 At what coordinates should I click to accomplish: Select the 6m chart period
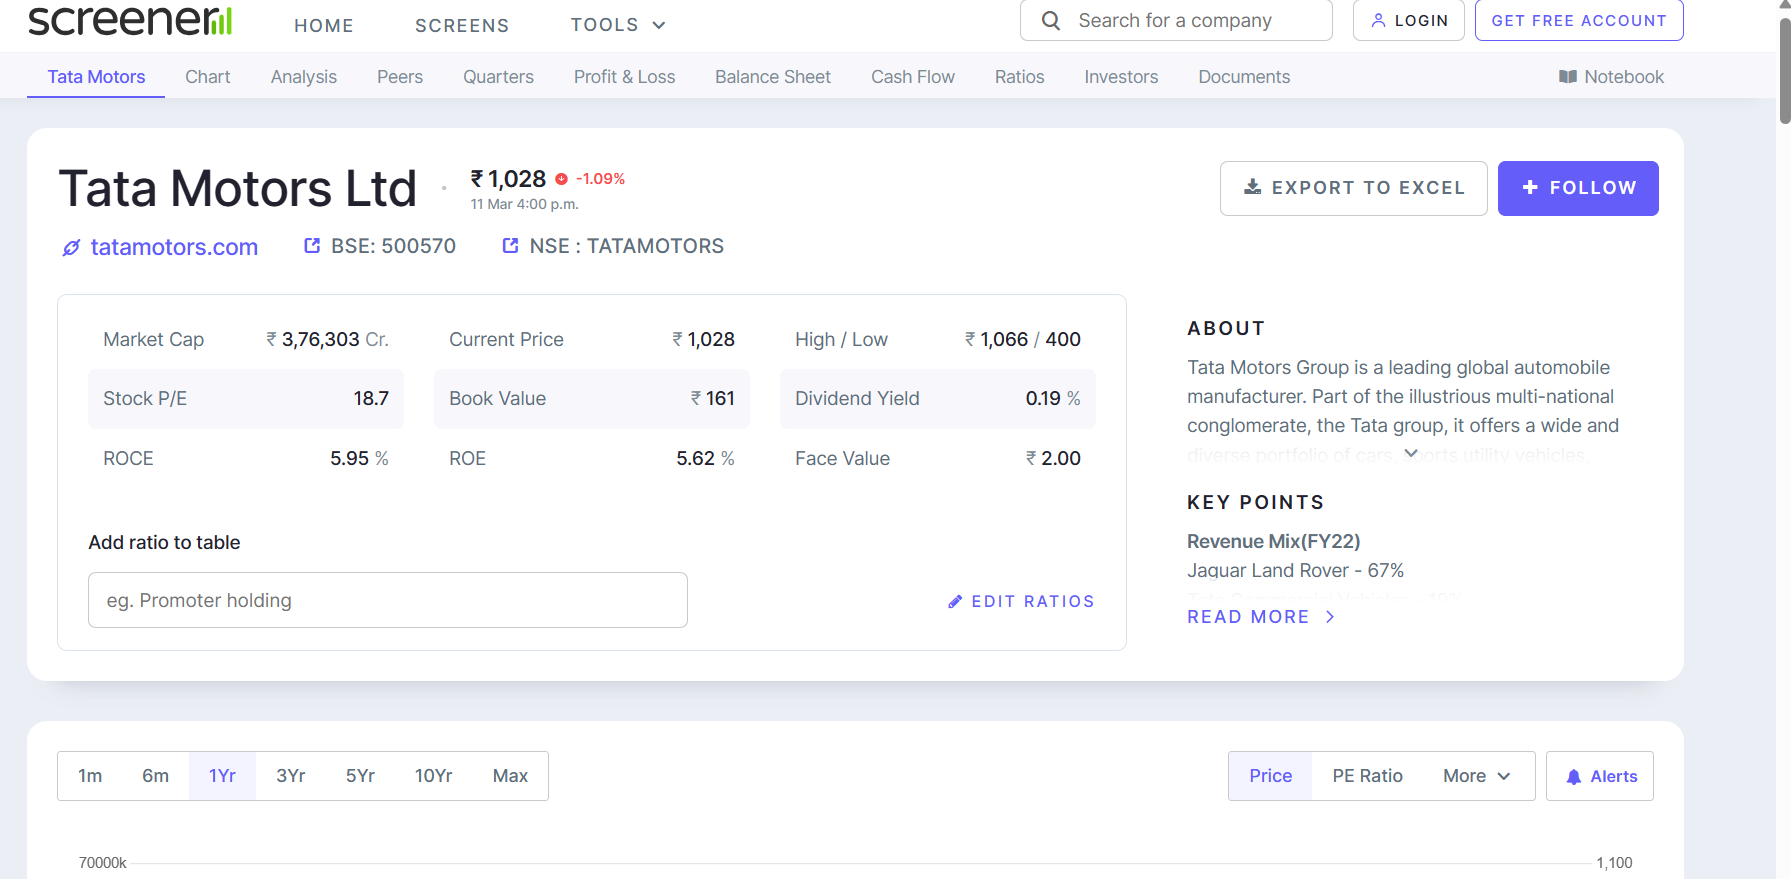pyautogui.click(x=155, y=776)
